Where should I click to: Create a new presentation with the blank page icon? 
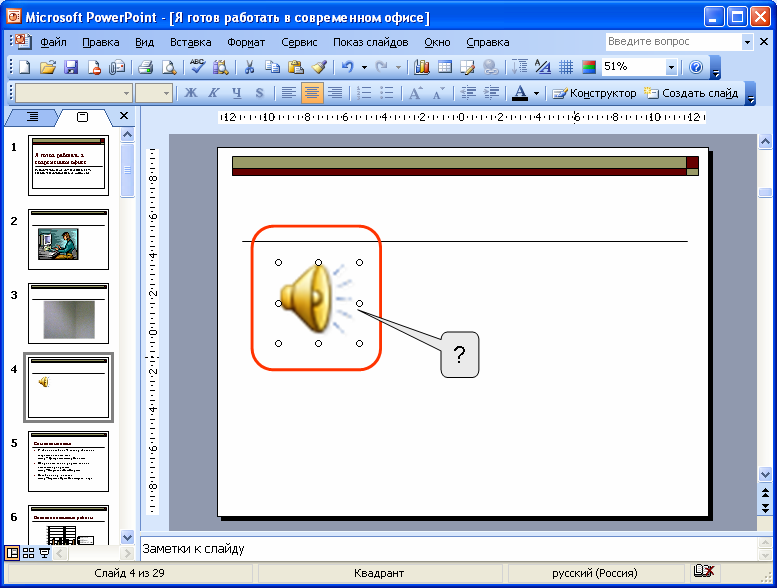pos(24,67)
